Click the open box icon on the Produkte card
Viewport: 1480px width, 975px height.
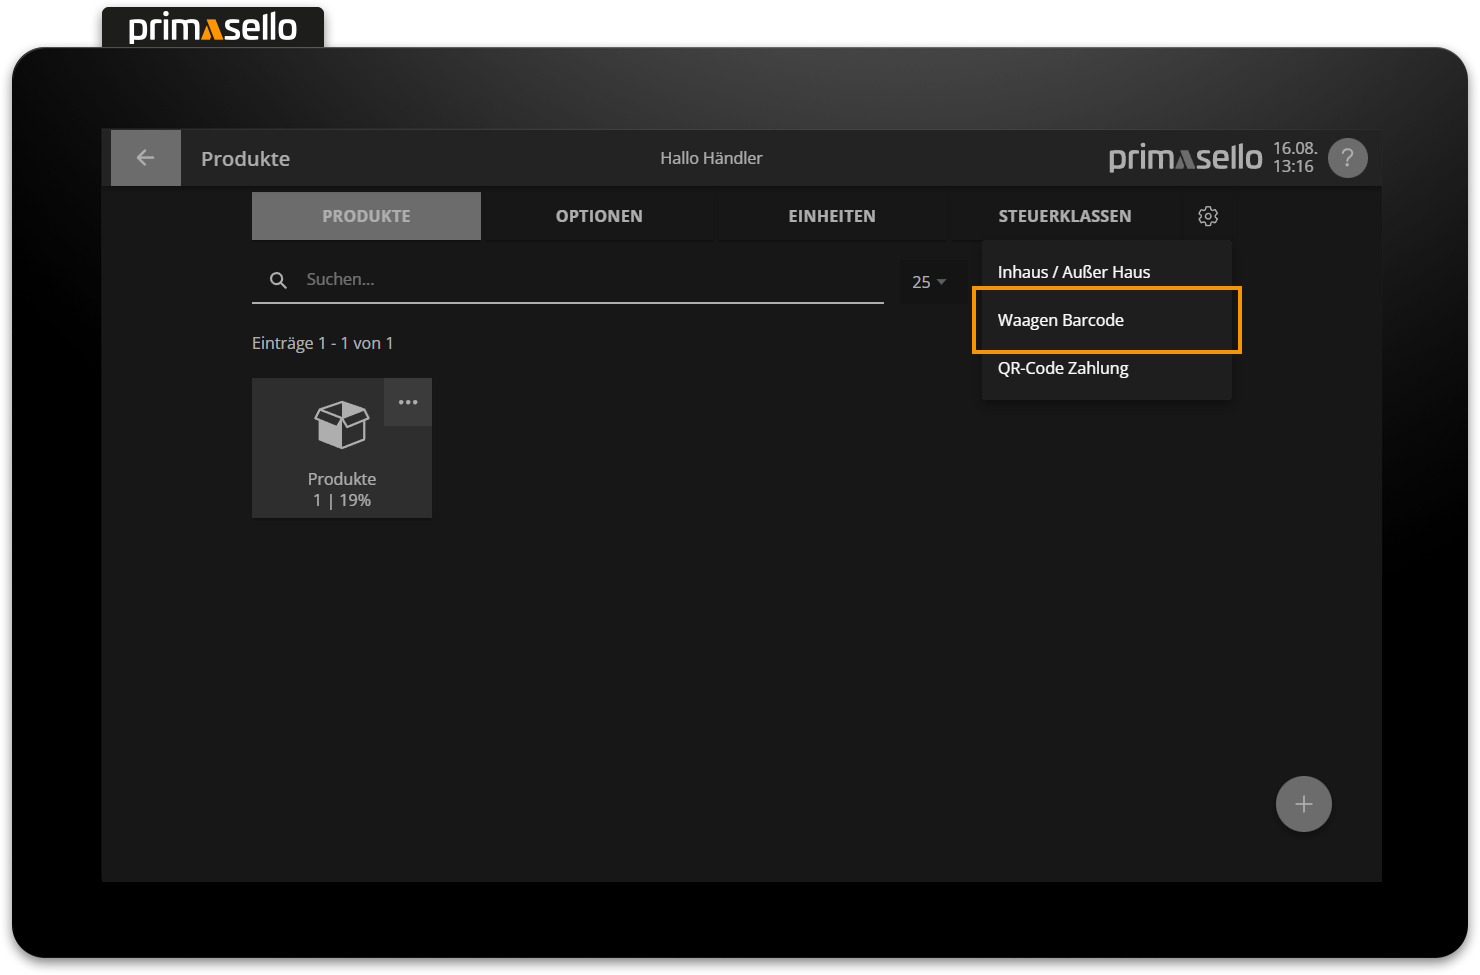[341, 425]
